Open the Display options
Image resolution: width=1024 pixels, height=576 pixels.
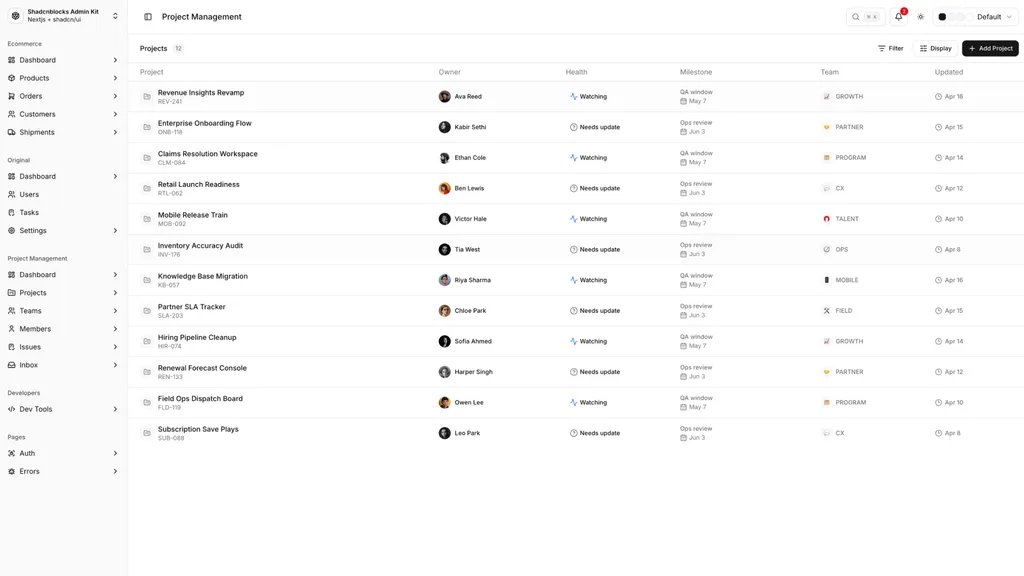coord(935,48)
